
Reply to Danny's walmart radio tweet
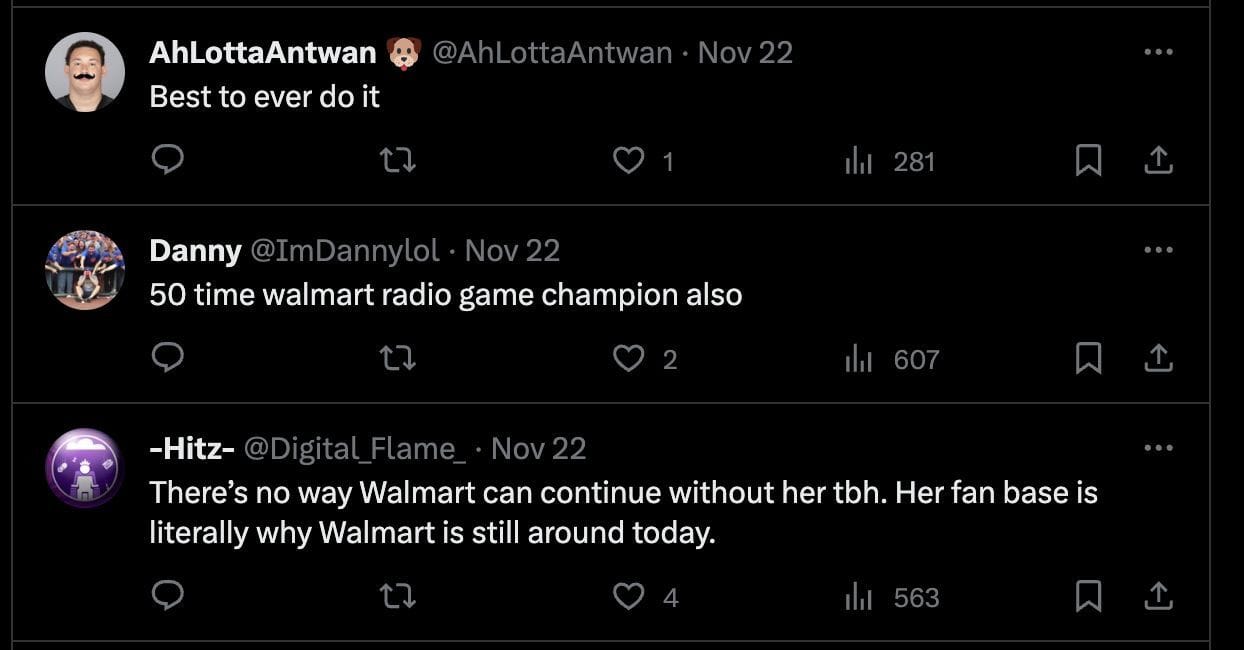[168, 358]
